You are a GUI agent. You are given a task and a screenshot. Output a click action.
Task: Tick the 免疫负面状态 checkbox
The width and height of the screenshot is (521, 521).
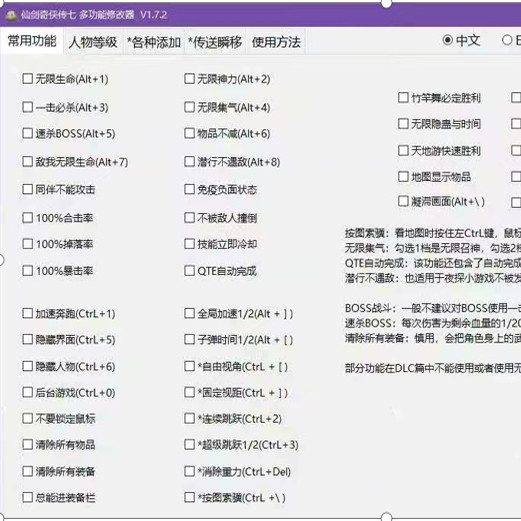189,189
